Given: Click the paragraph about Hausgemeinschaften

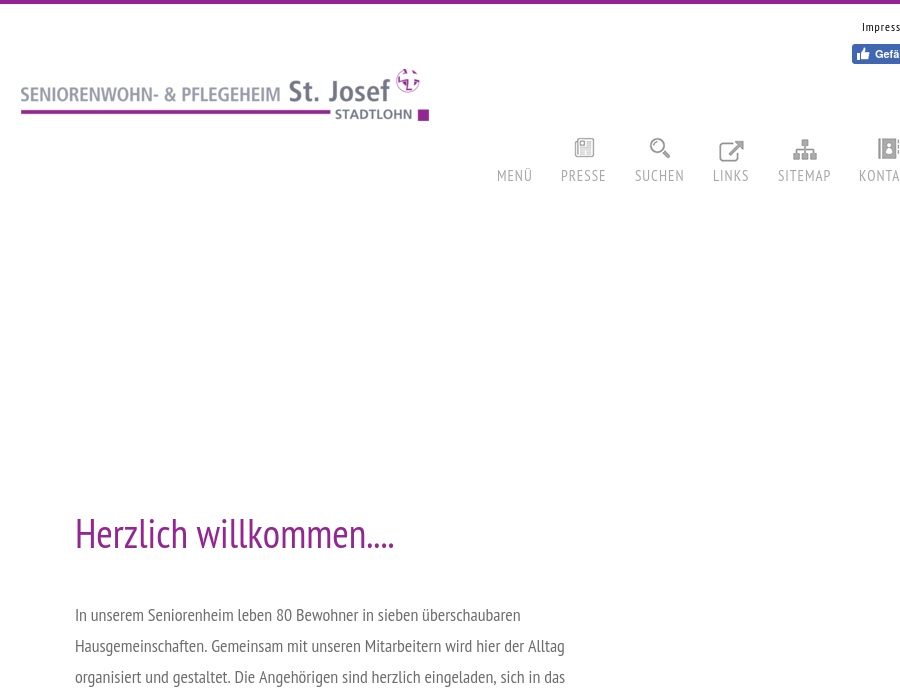Looking at the screenshot, I should (320, 645).
